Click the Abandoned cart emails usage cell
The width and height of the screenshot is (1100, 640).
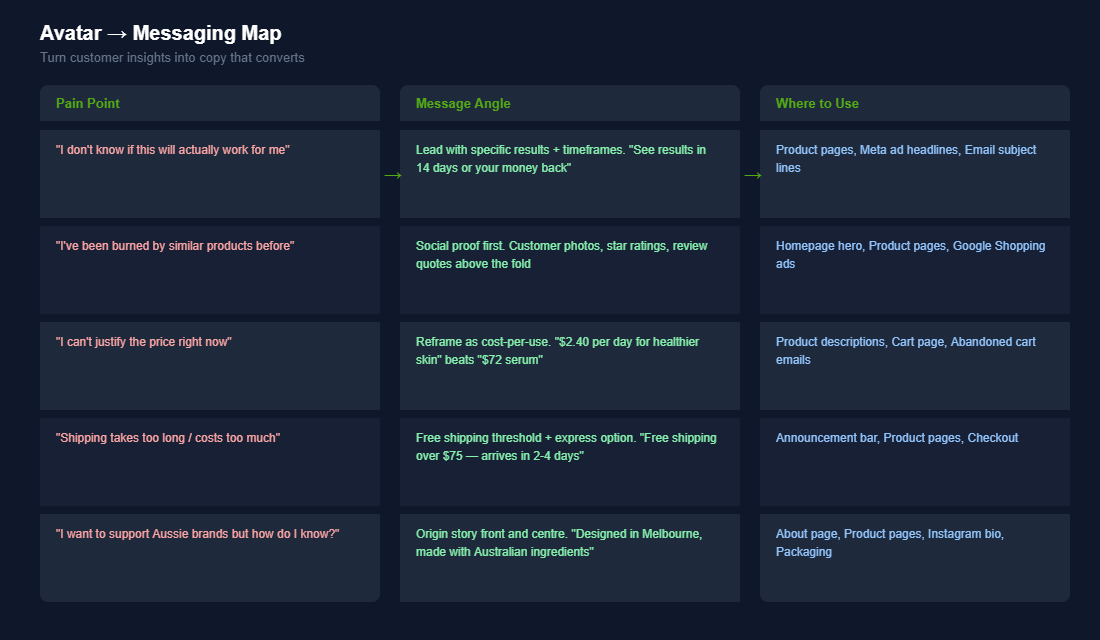(x=914, y=366)
